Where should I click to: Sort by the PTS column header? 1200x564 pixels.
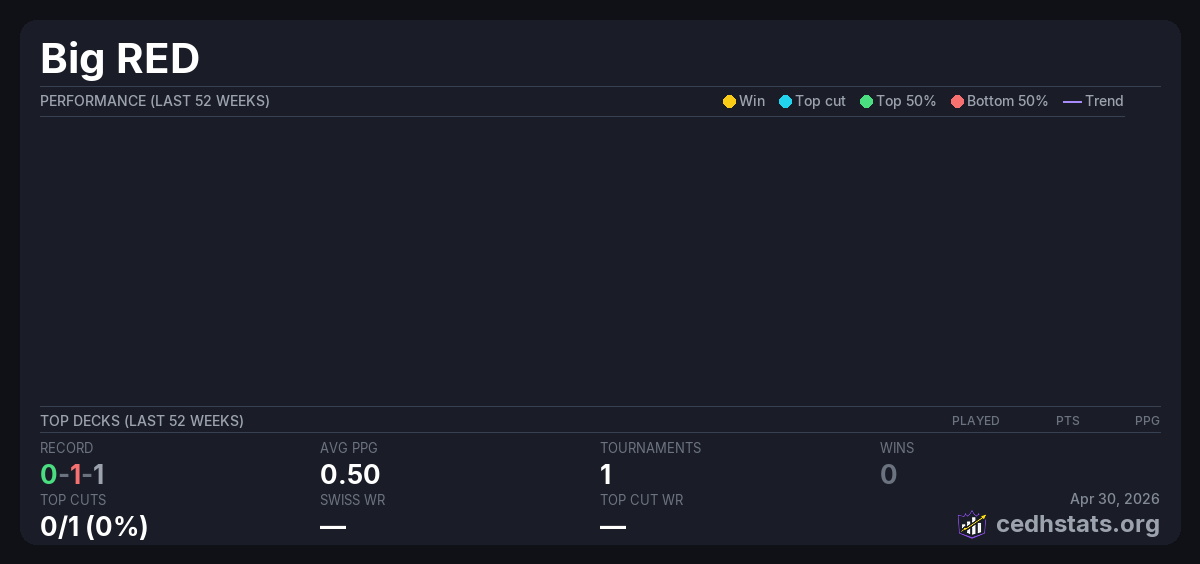pos(1067,421)
